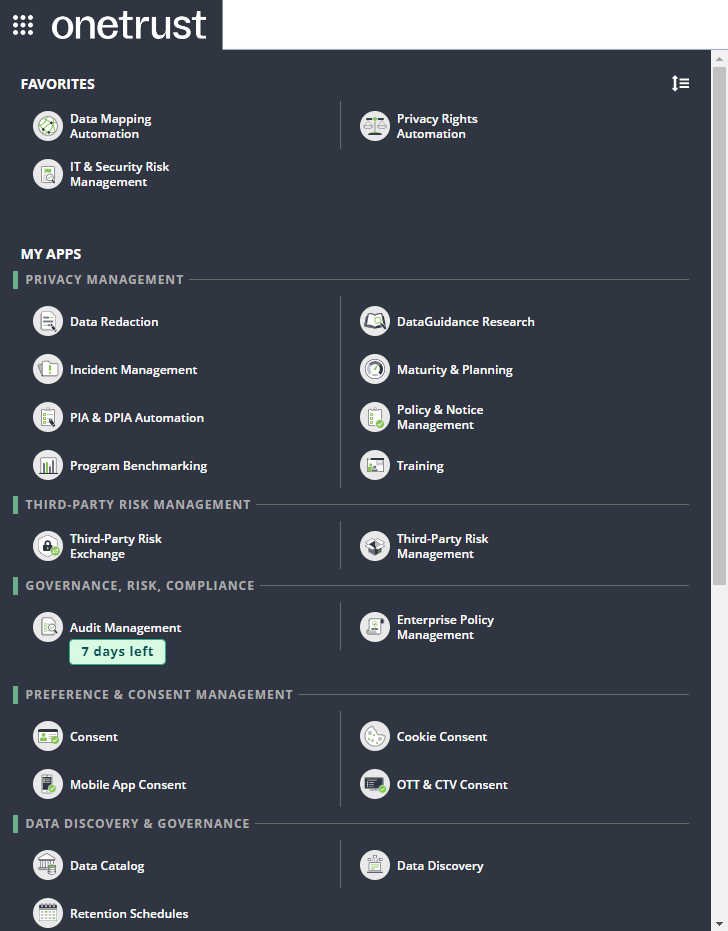
Task: Select the PIA & DPIA Automation icon
Action: [x=47, y=417]
